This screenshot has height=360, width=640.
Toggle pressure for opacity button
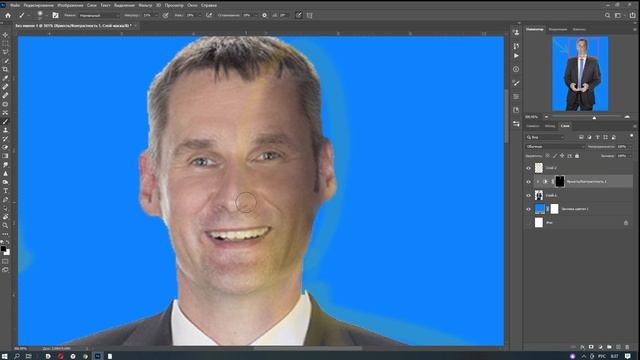coord(165,15)
